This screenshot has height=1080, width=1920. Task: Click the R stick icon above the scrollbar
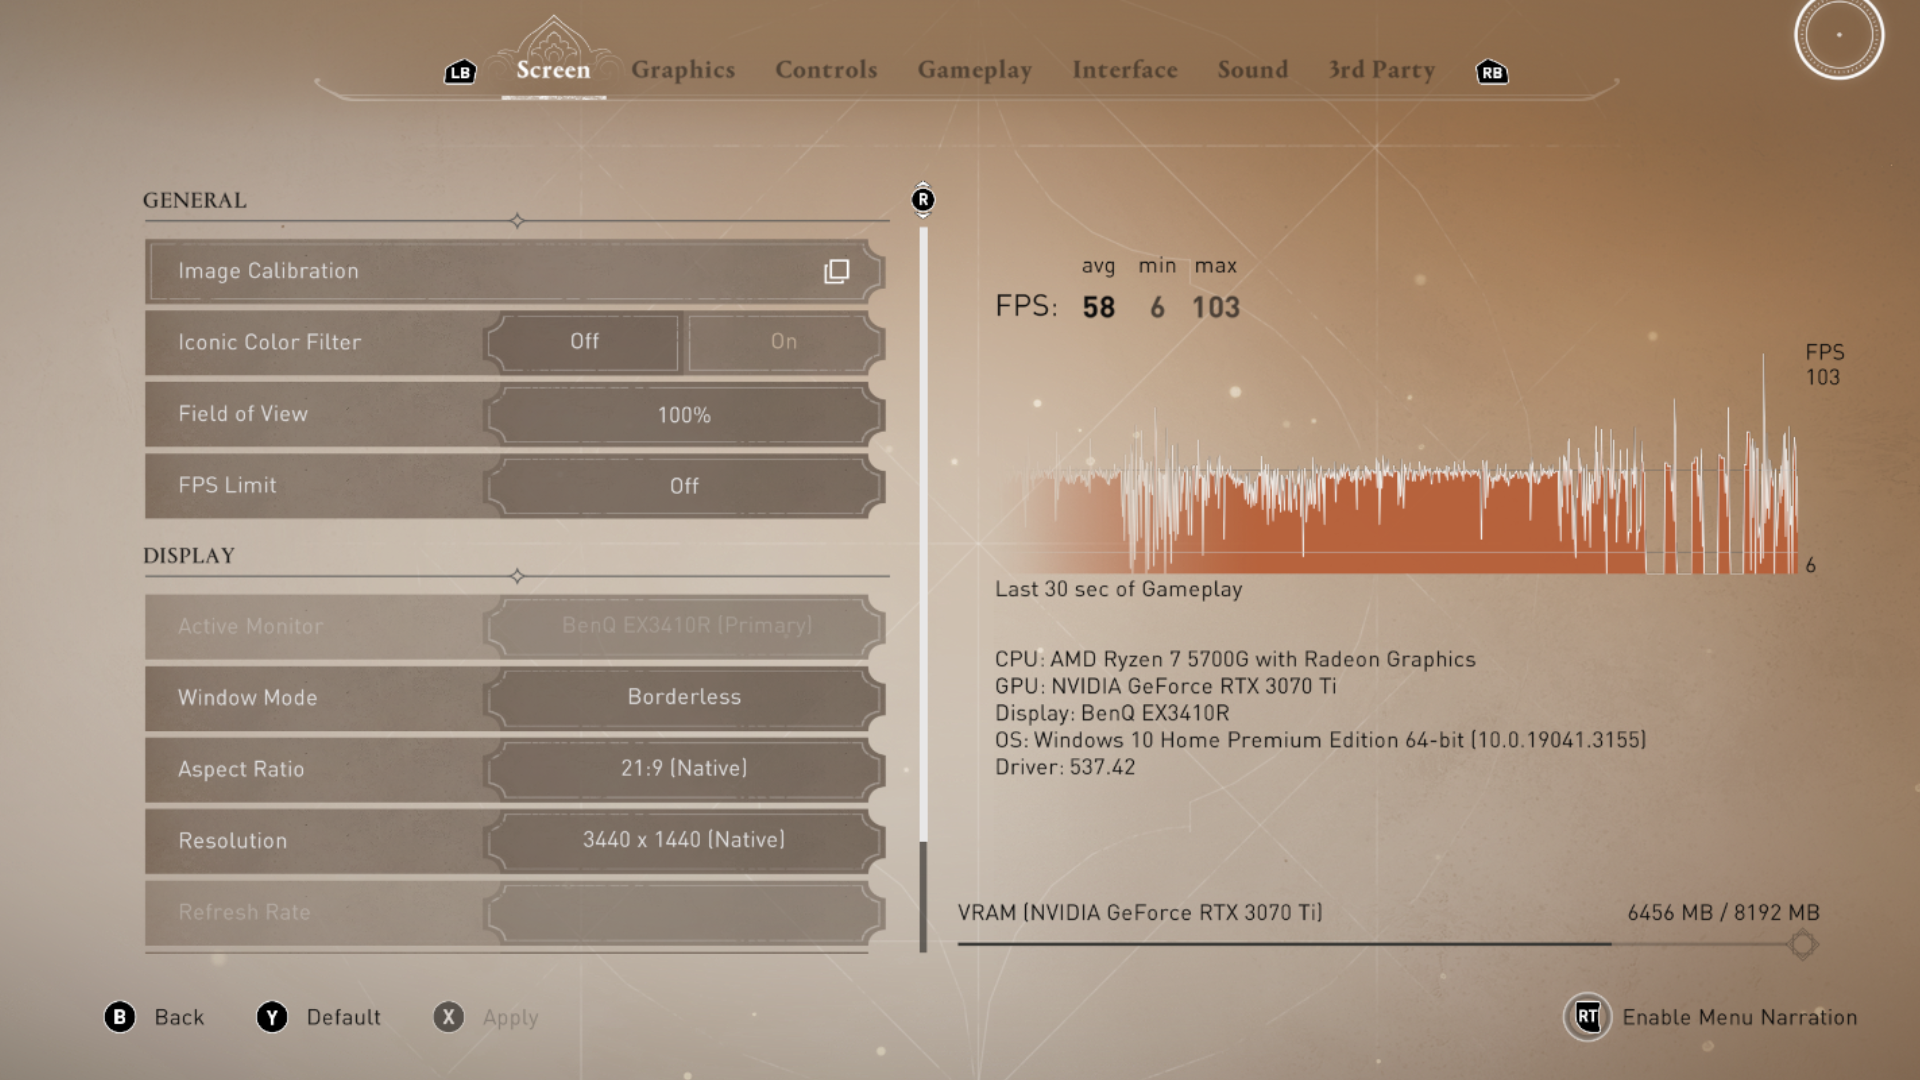[922, 200]
